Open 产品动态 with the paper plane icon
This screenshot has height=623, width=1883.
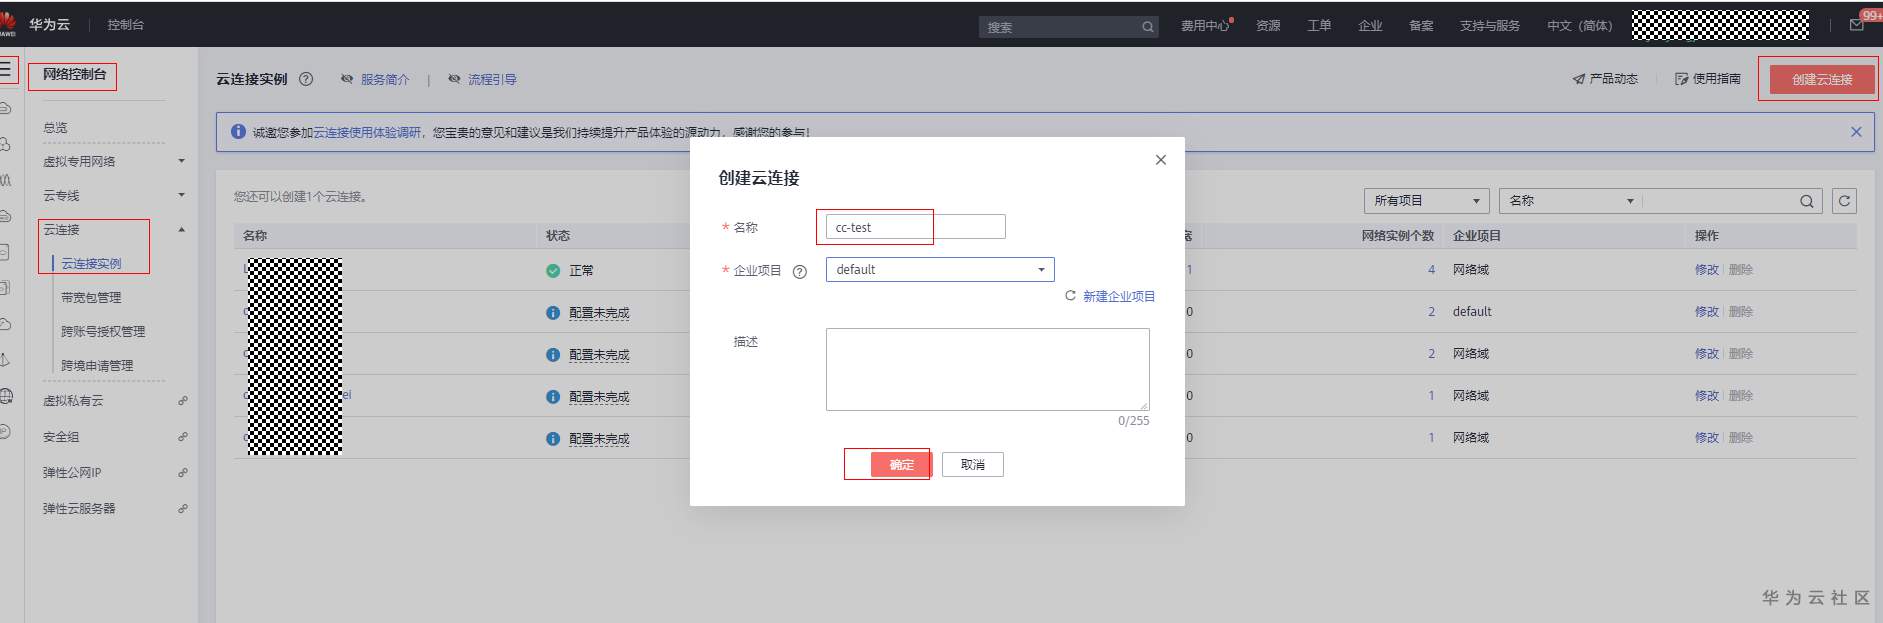(x=1605, y=79)
